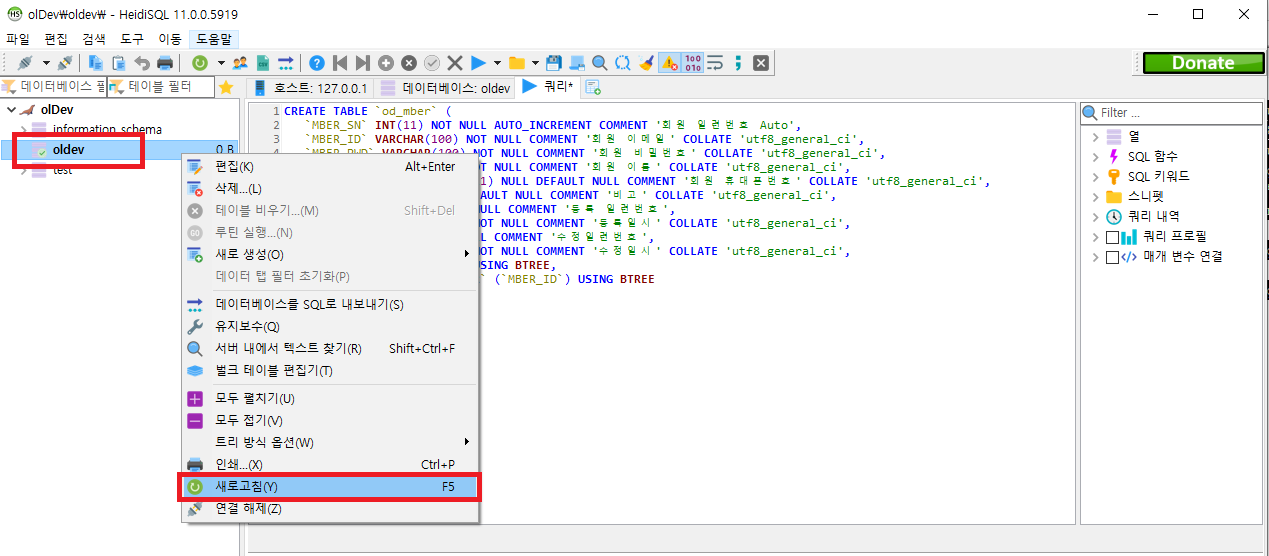This screenshot has height=556, width=1269.
Task: Go to last row icon
Action: (x=363, y=62)
